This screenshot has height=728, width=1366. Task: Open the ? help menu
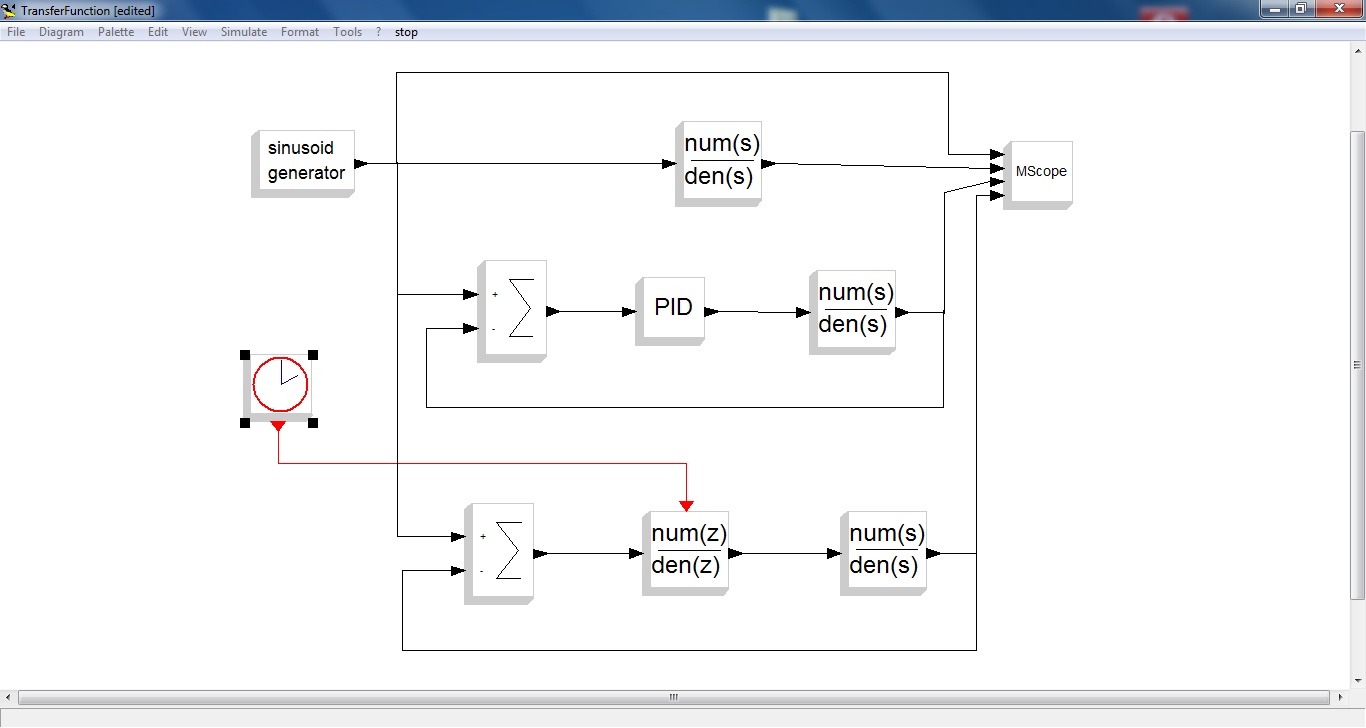pos(379,32)
